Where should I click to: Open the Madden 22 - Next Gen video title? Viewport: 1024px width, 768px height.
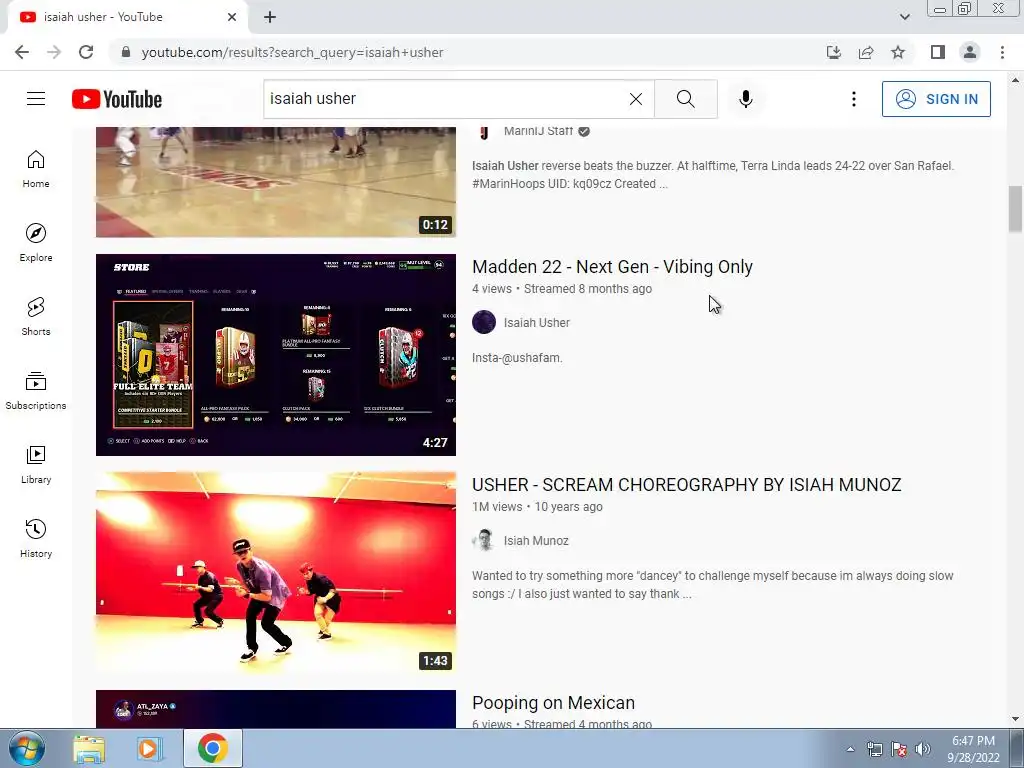point(612,266)
